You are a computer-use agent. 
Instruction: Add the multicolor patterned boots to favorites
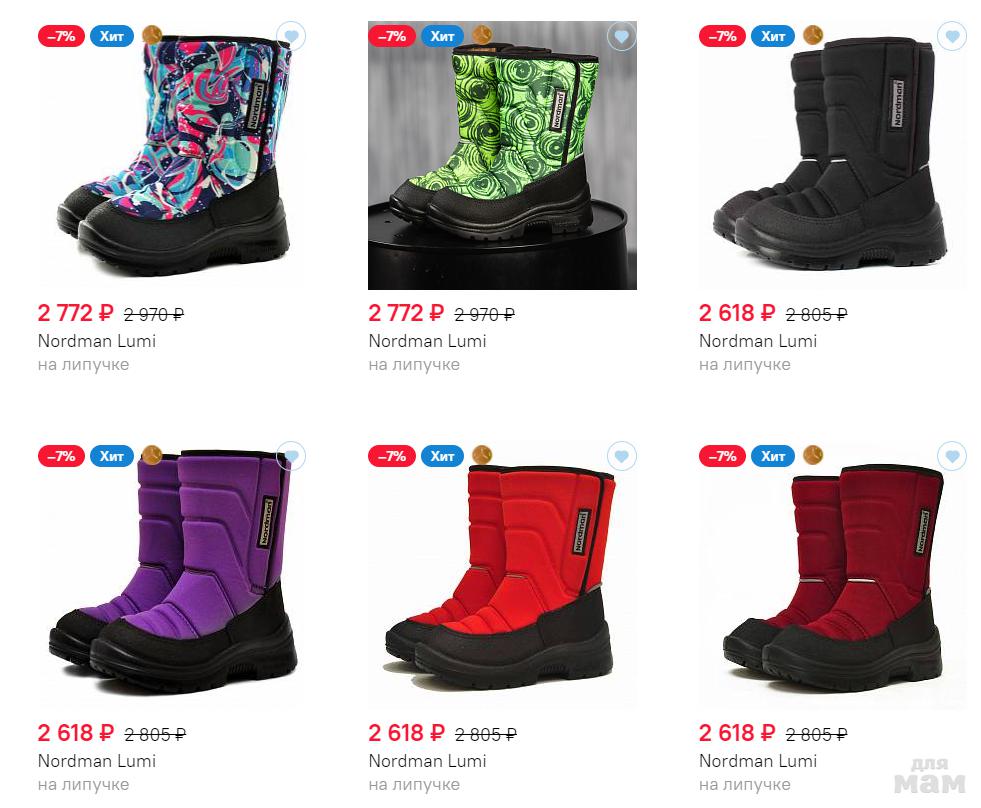[291, 36]
